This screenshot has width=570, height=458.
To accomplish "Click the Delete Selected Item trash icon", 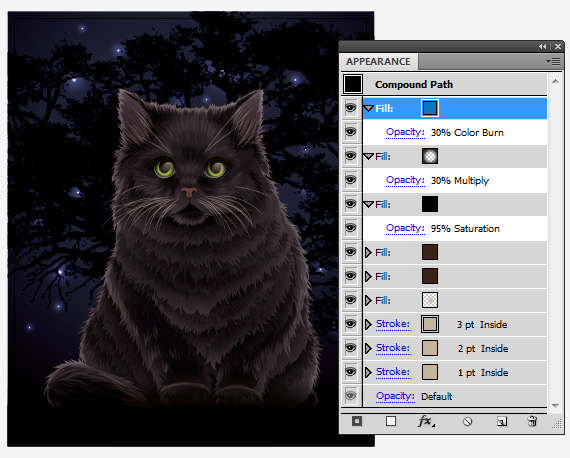I will pyautogui.click(x=532, y=421).
